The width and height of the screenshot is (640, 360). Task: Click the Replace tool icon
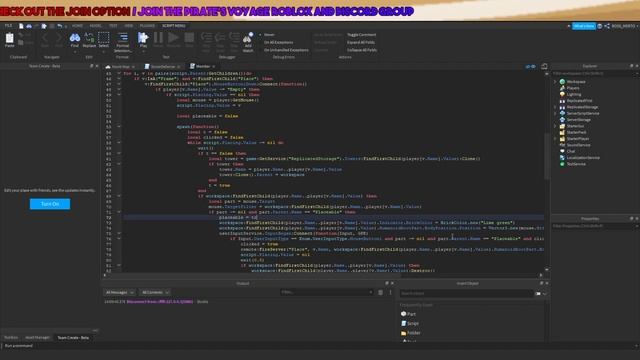point(89,38)
